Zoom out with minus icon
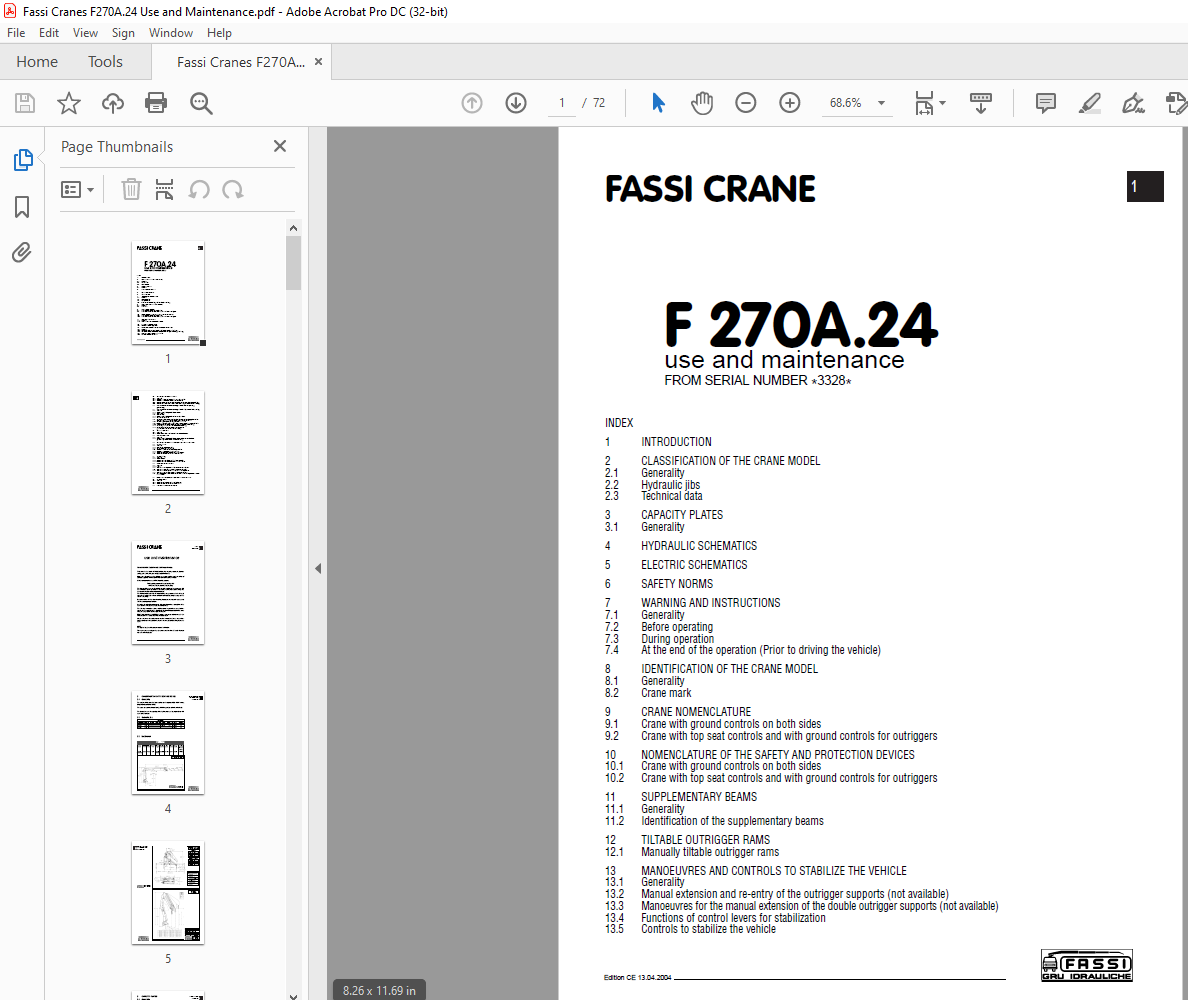Image resolution: width=1188 pixels, height=1000 pixels. coord(746,103)
